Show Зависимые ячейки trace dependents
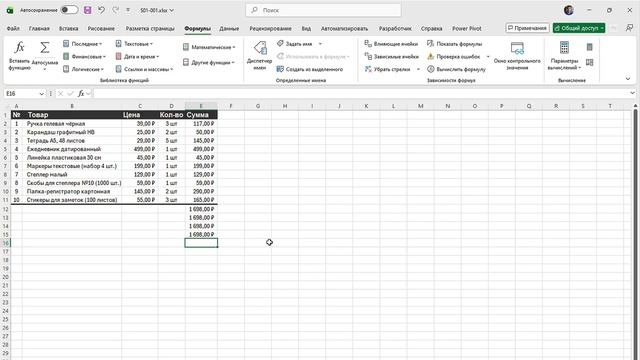640x360 pixels. click(391, 56)
